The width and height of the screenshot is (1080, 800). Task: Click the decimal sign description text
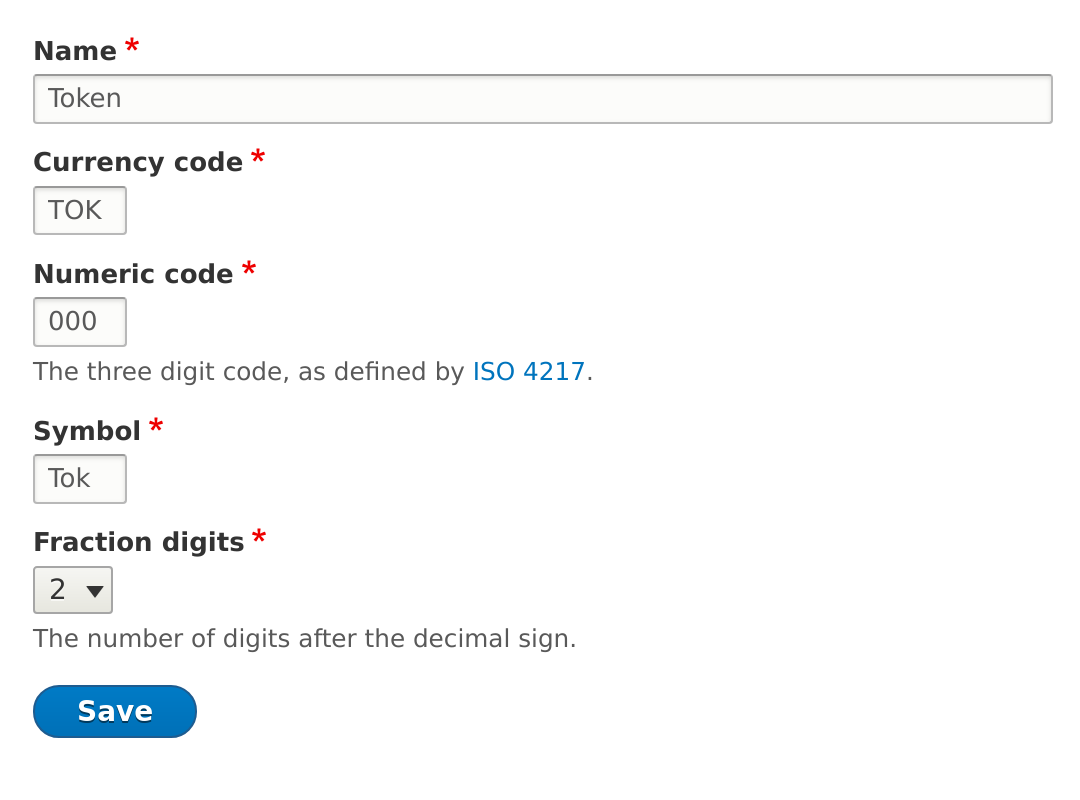point(304,638)
